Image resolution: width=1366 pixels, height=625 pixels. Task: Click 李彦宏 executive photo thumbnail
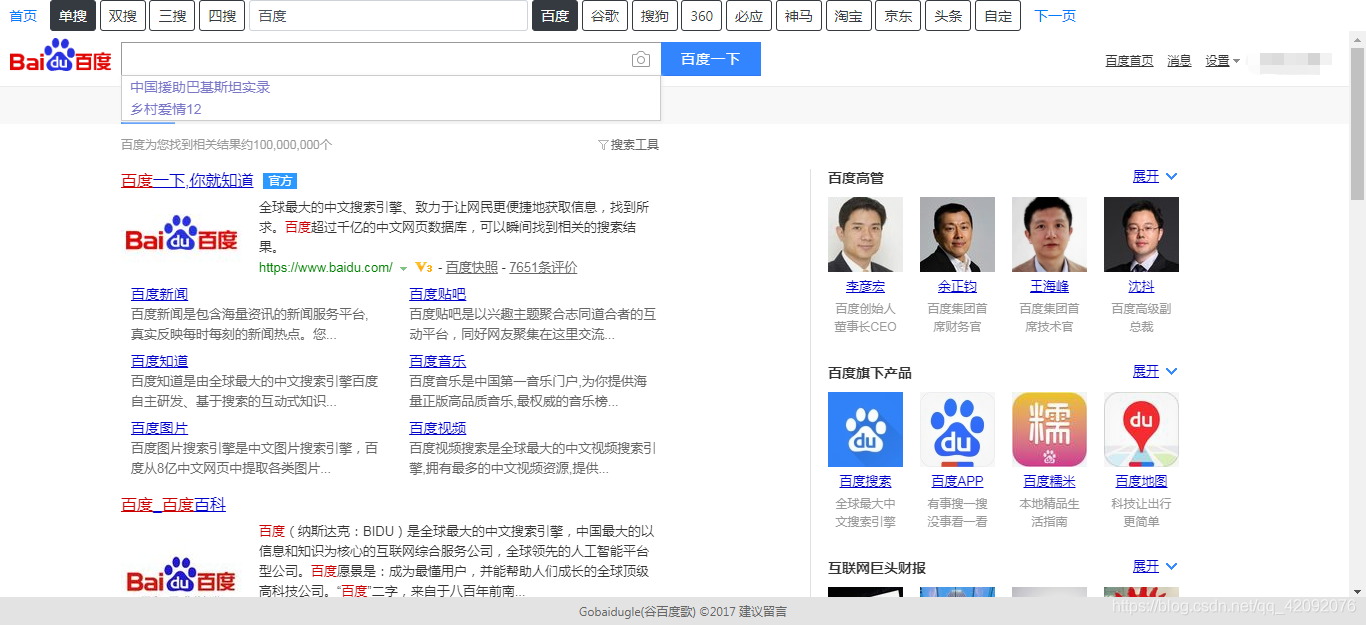coord(864,234)
